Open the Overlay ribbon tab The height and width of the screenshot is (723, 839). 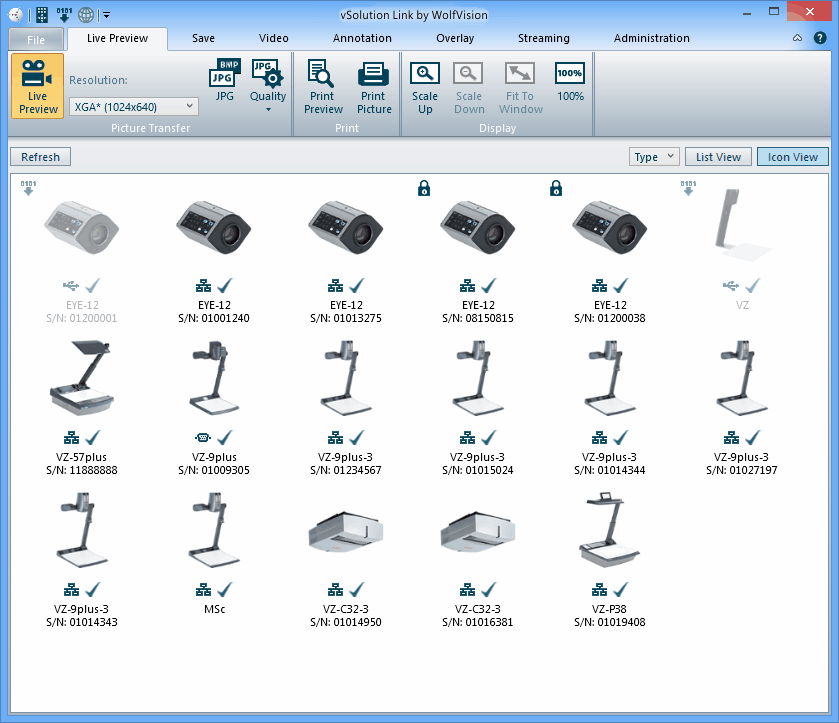455,38
